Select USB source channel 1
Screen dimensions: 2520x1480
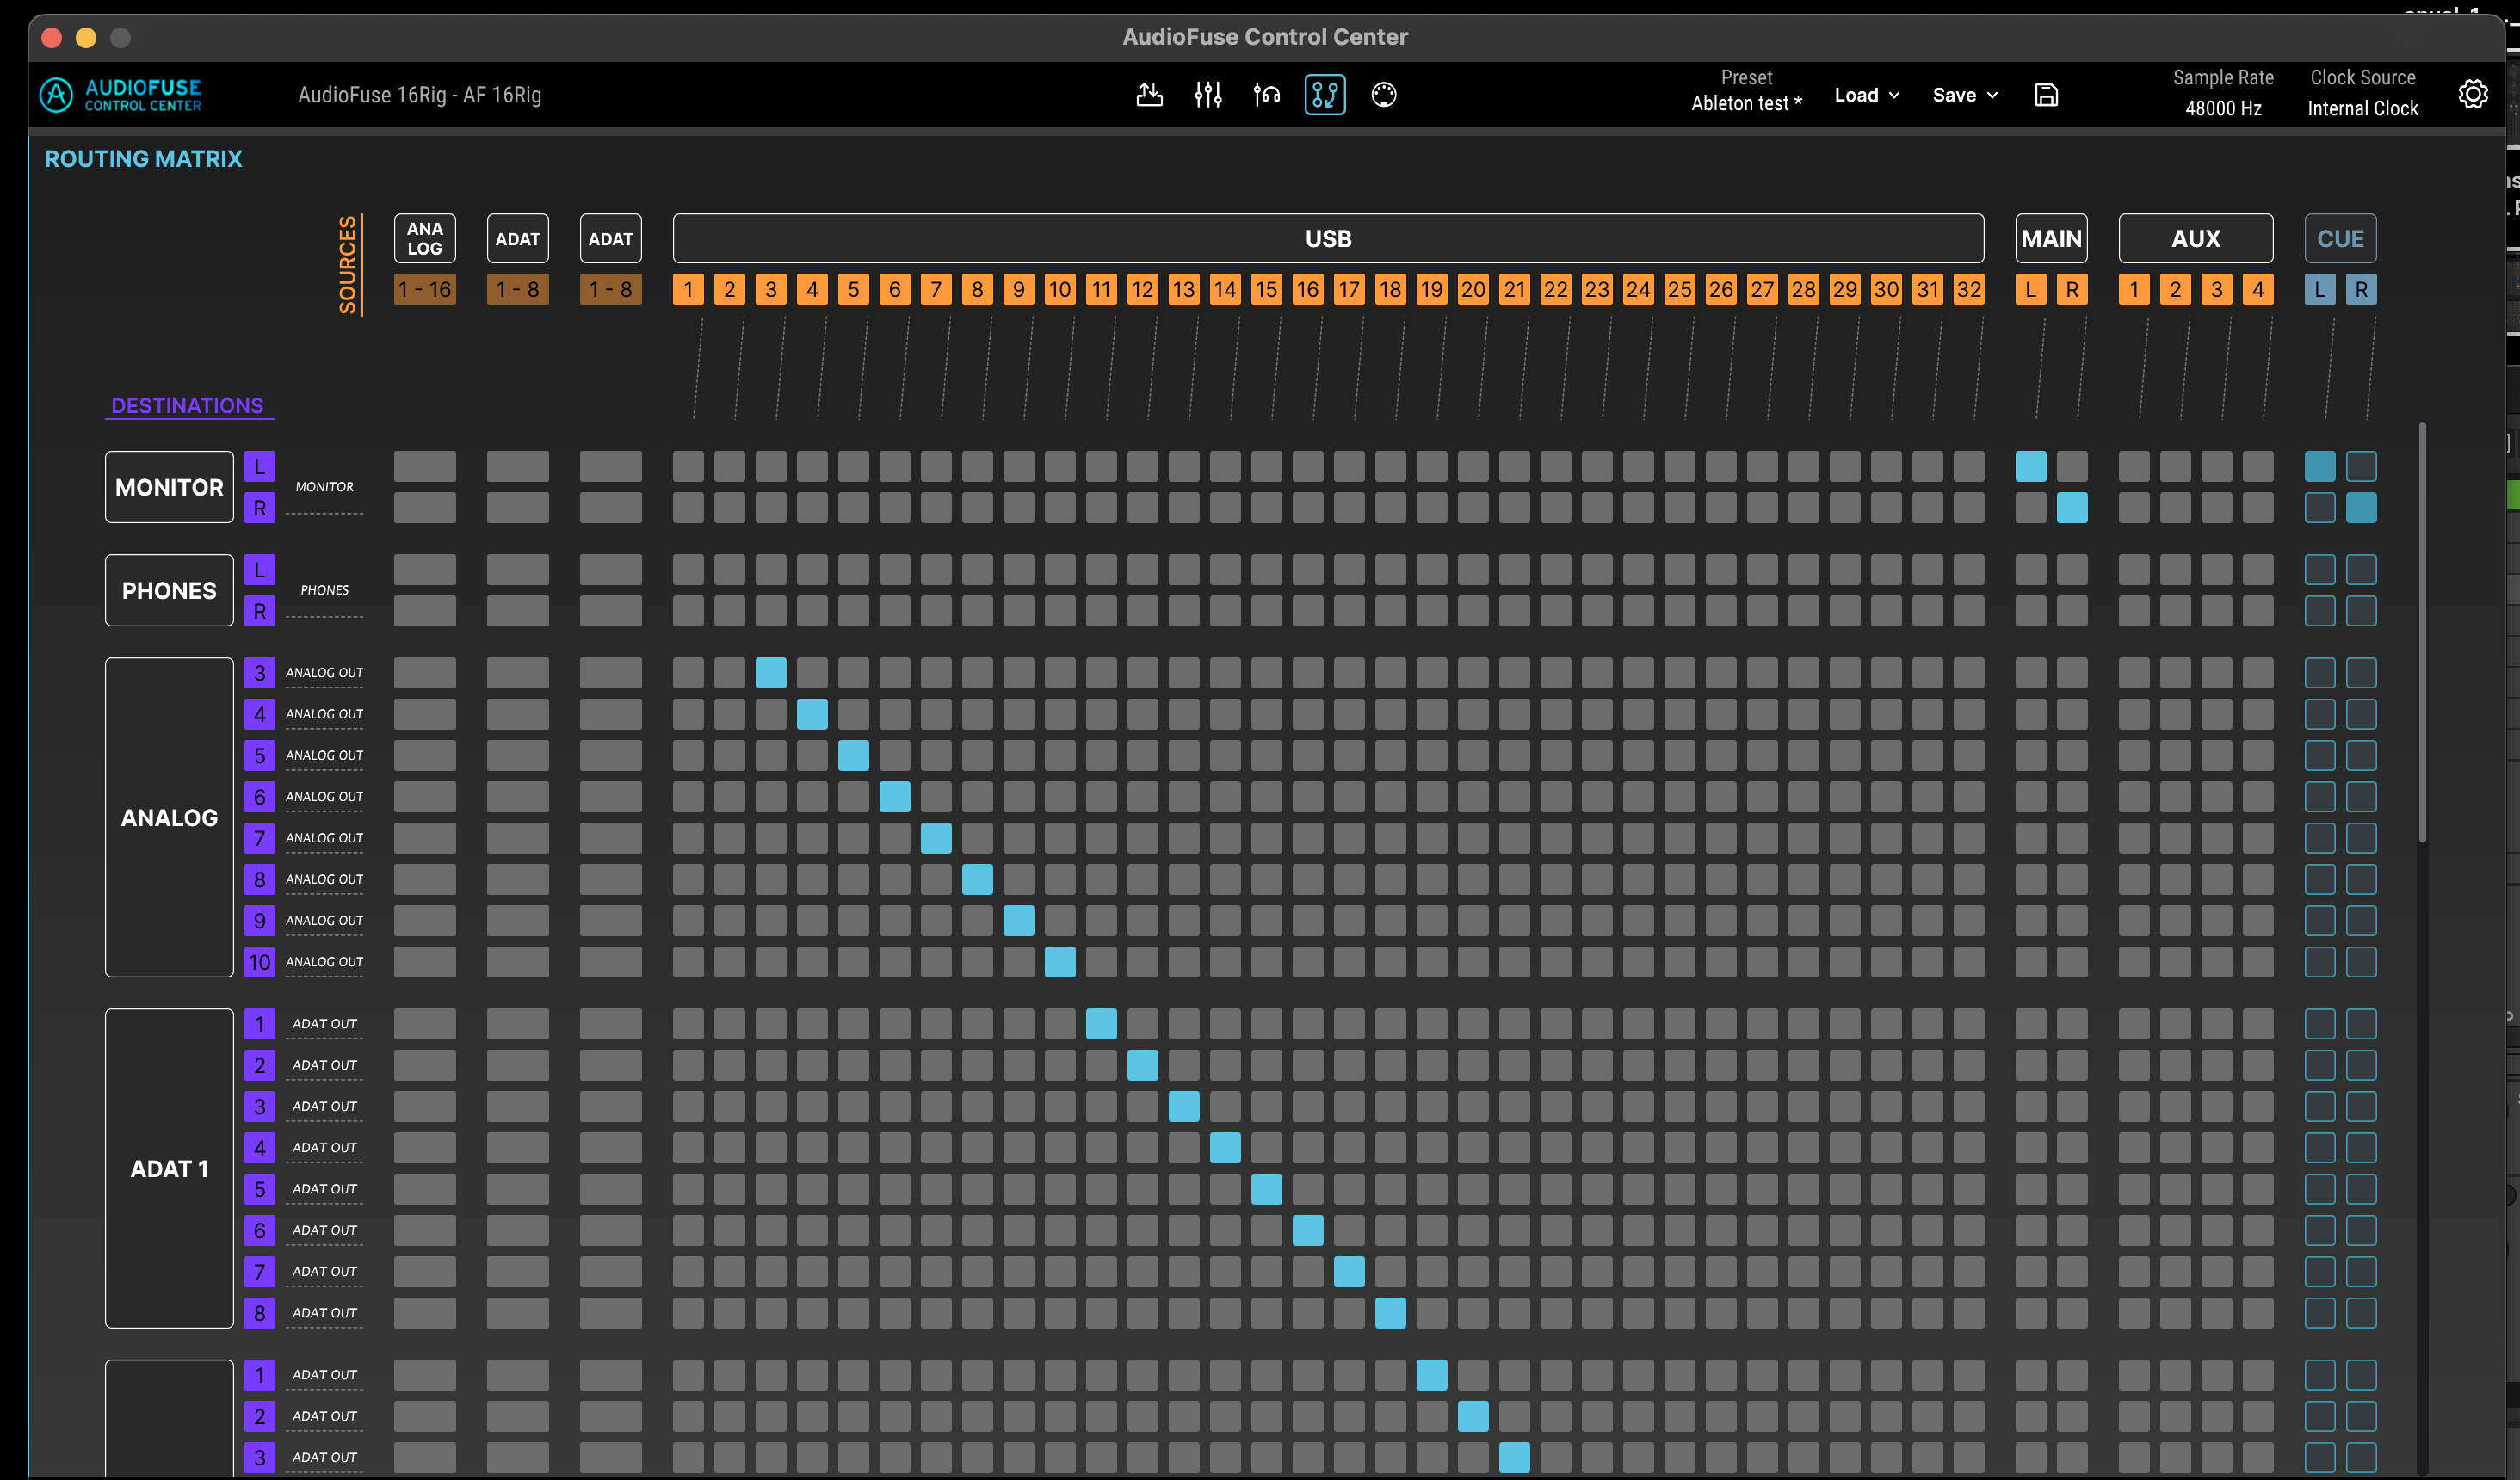(688, 290)
